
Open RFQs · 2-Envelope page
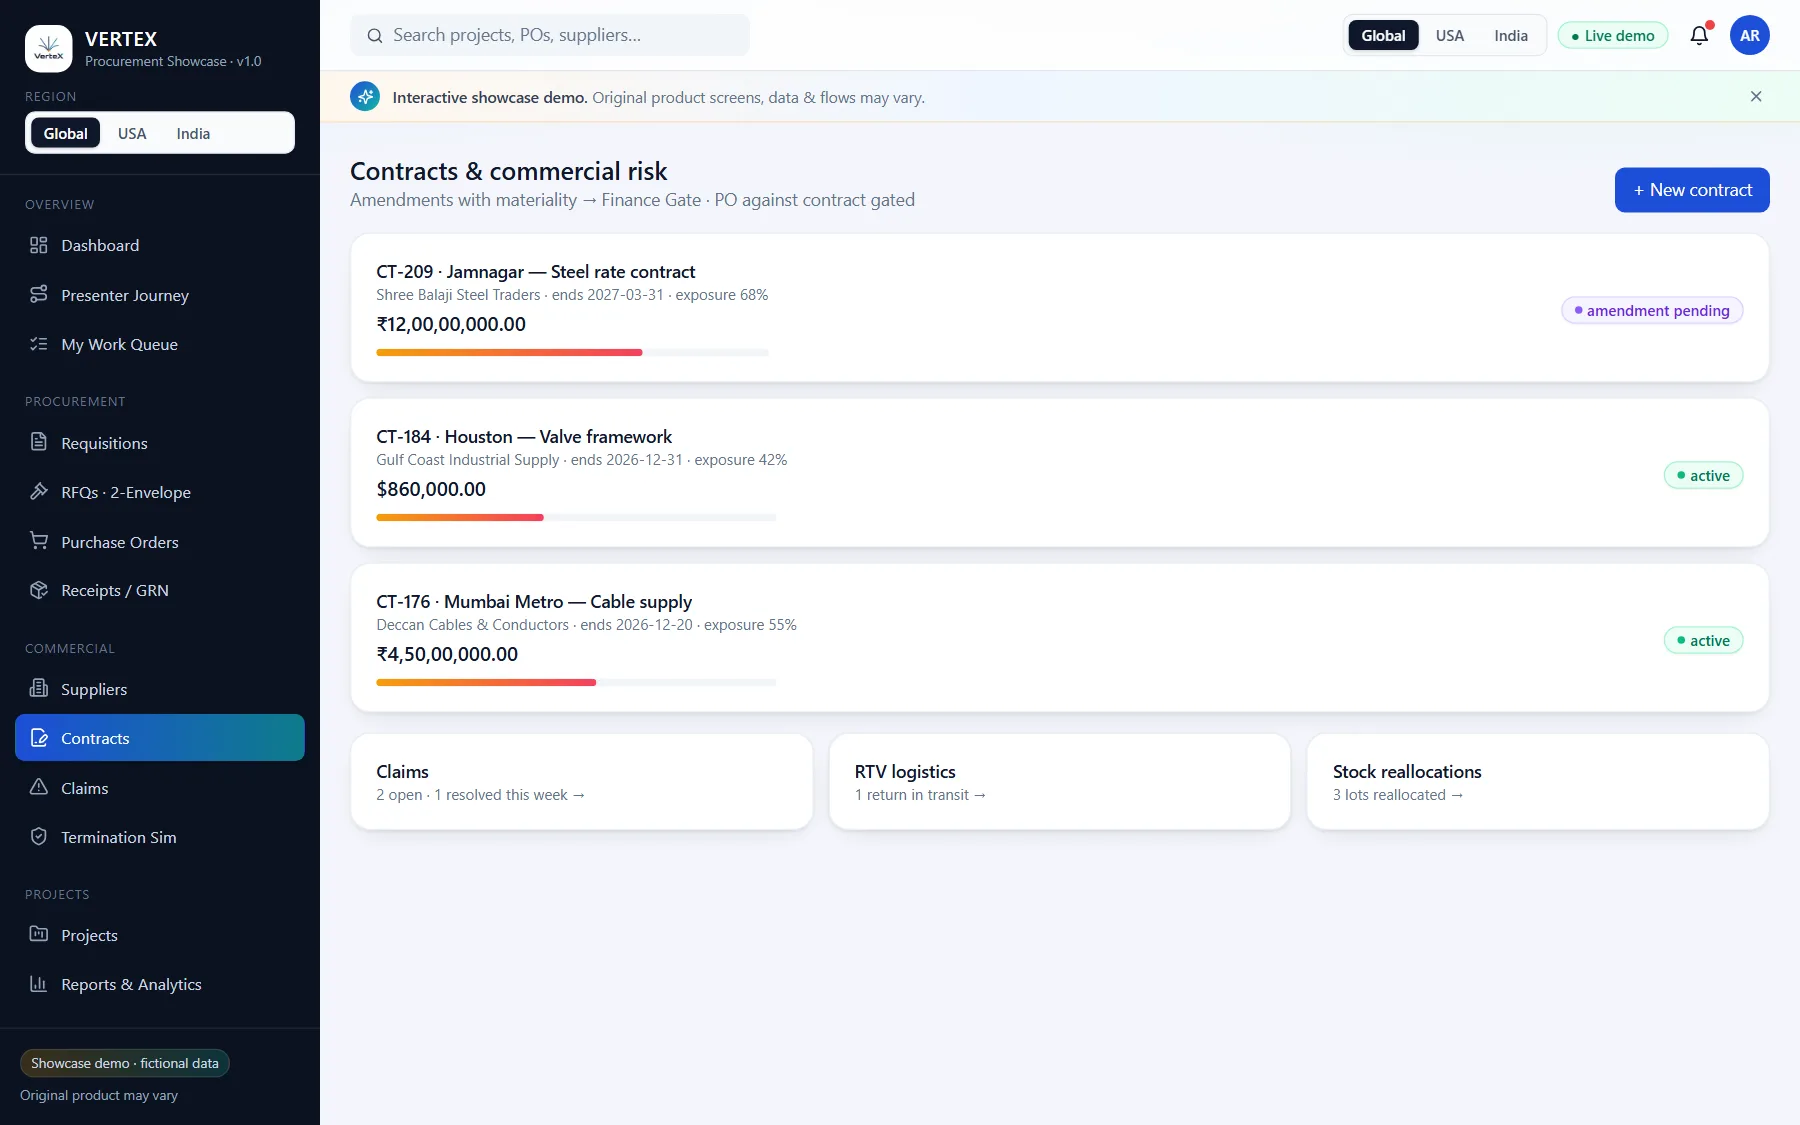160,492
